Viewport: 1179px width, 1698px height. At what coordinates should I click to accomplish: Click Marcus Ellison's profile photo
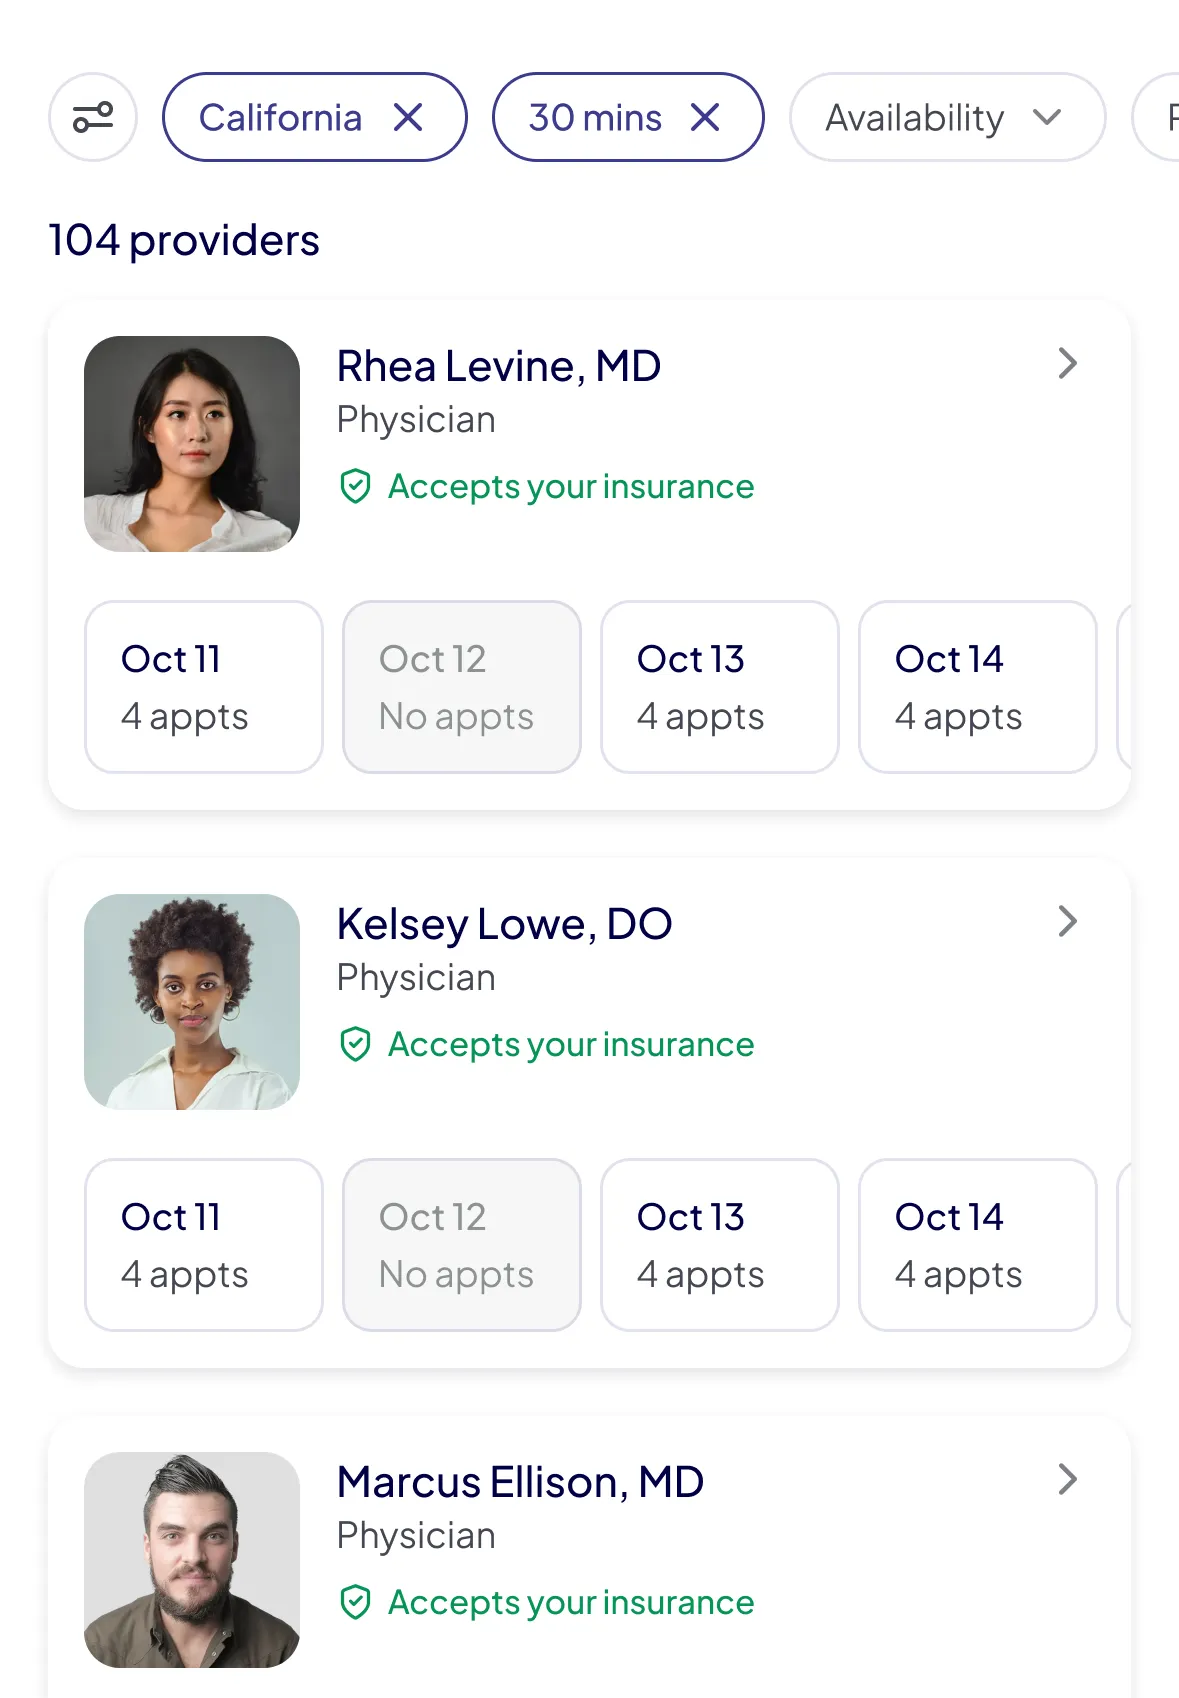[x=192, y=1560]
